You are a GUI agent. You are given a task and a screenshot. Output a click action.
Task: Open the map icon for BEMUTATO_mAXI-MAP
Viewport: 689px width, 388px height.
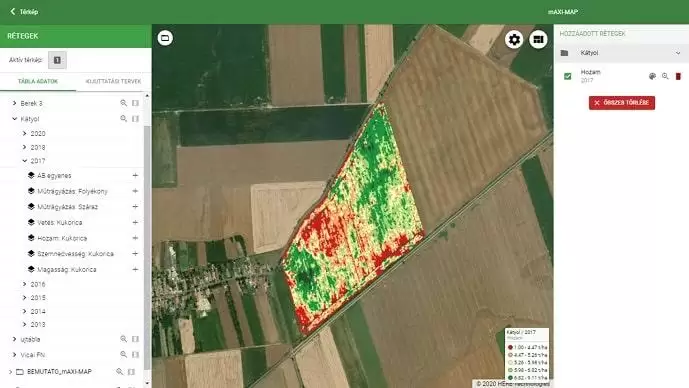[x=131, y=372]
